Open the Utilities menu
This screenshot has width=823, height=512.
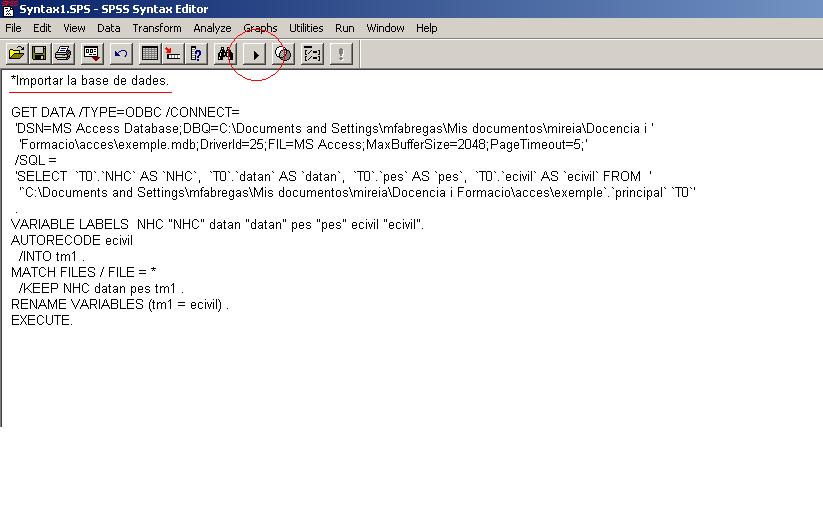[306, 28]
